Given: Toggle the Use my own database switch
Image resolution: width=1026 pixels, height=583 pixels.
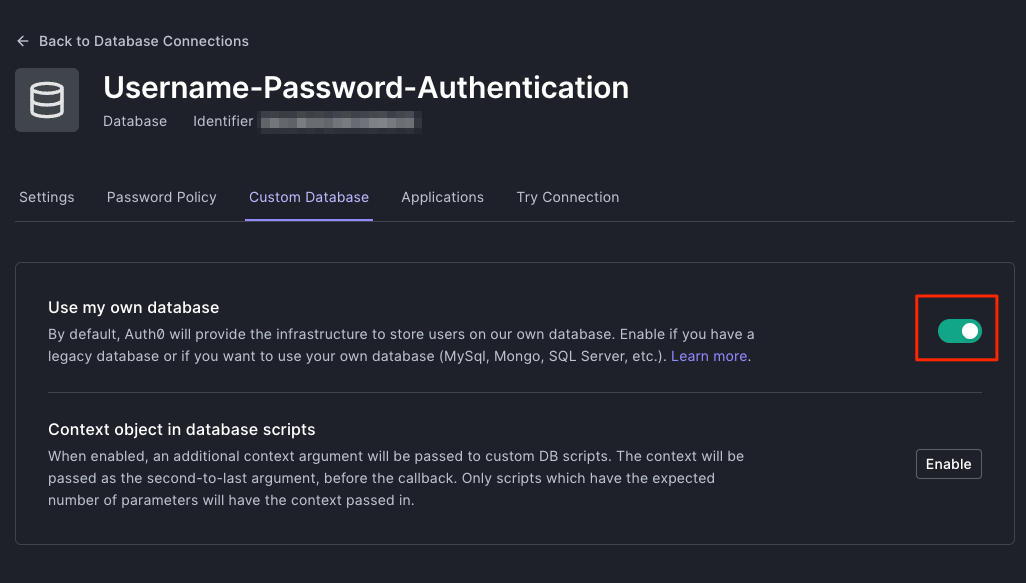Looking at the screenshot, I should (959, 331).
